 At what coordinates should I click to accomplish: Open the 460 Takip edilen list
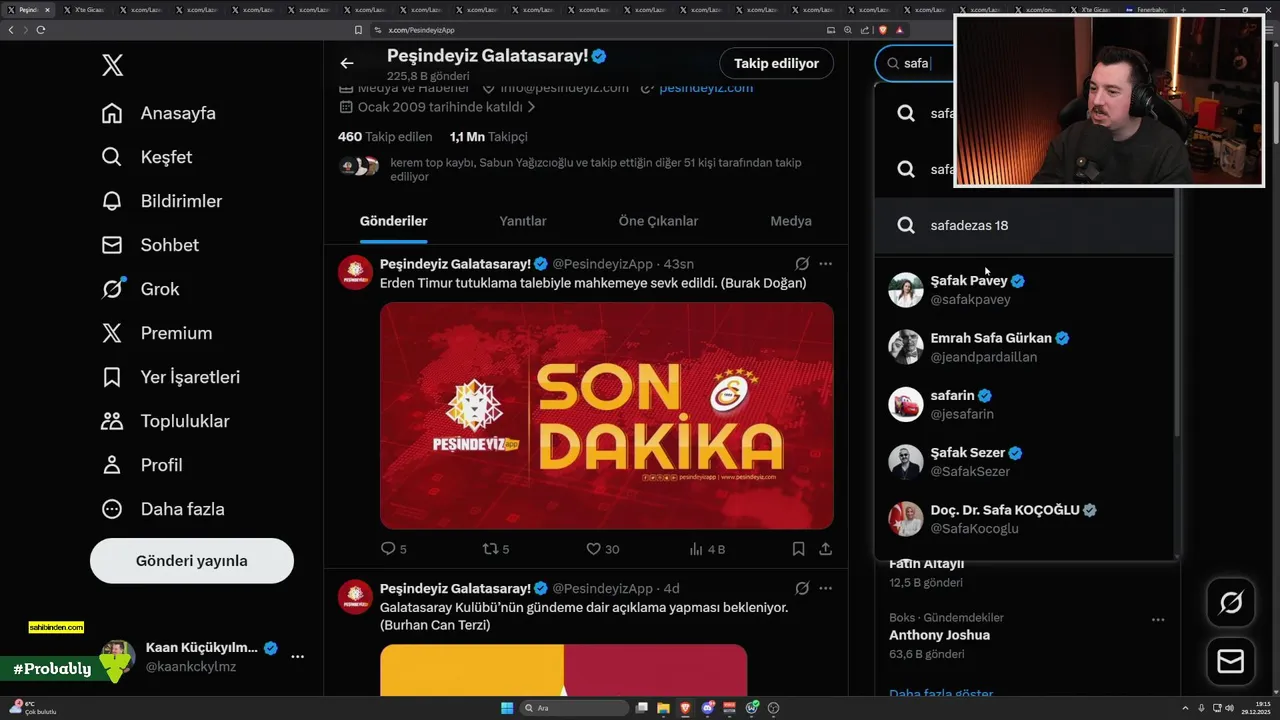point(385,136)
